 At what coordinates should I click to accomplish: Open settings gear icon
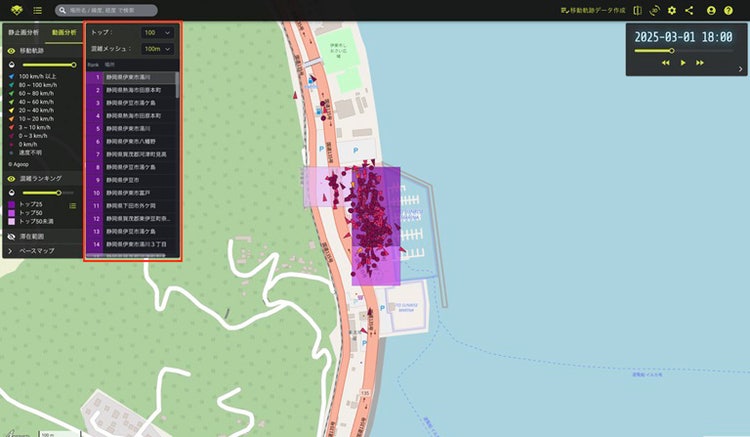[672, 10]
